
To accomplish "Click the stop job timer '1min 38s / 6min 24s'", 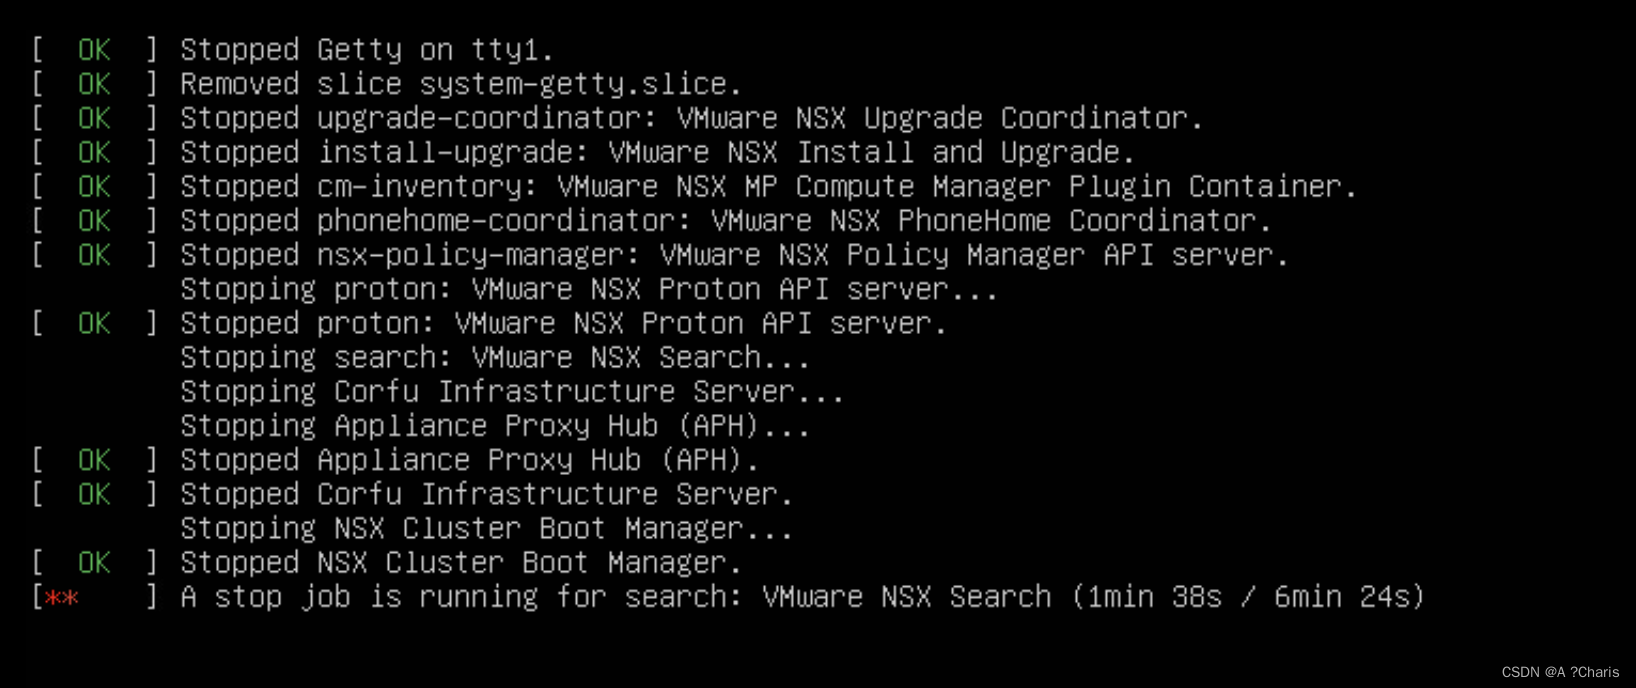I will pyautogui.click(x=1247, y=597).
